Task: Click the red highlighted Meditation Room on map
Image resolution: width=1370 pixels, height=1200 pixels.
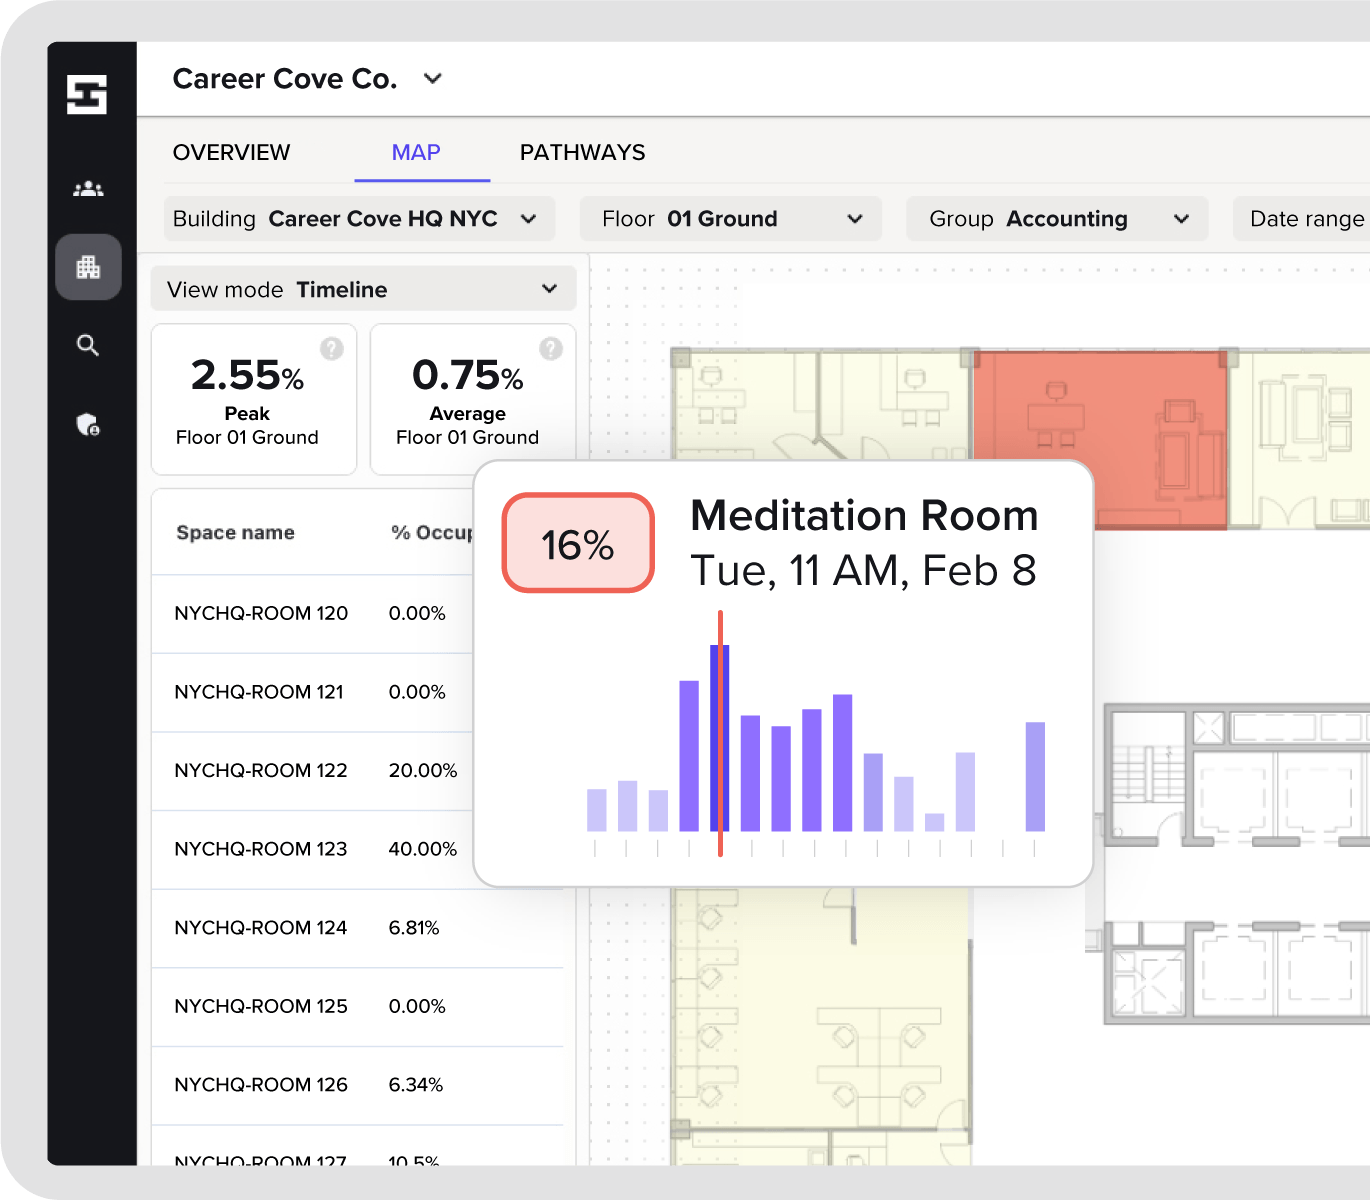Action: [1100, 405]
